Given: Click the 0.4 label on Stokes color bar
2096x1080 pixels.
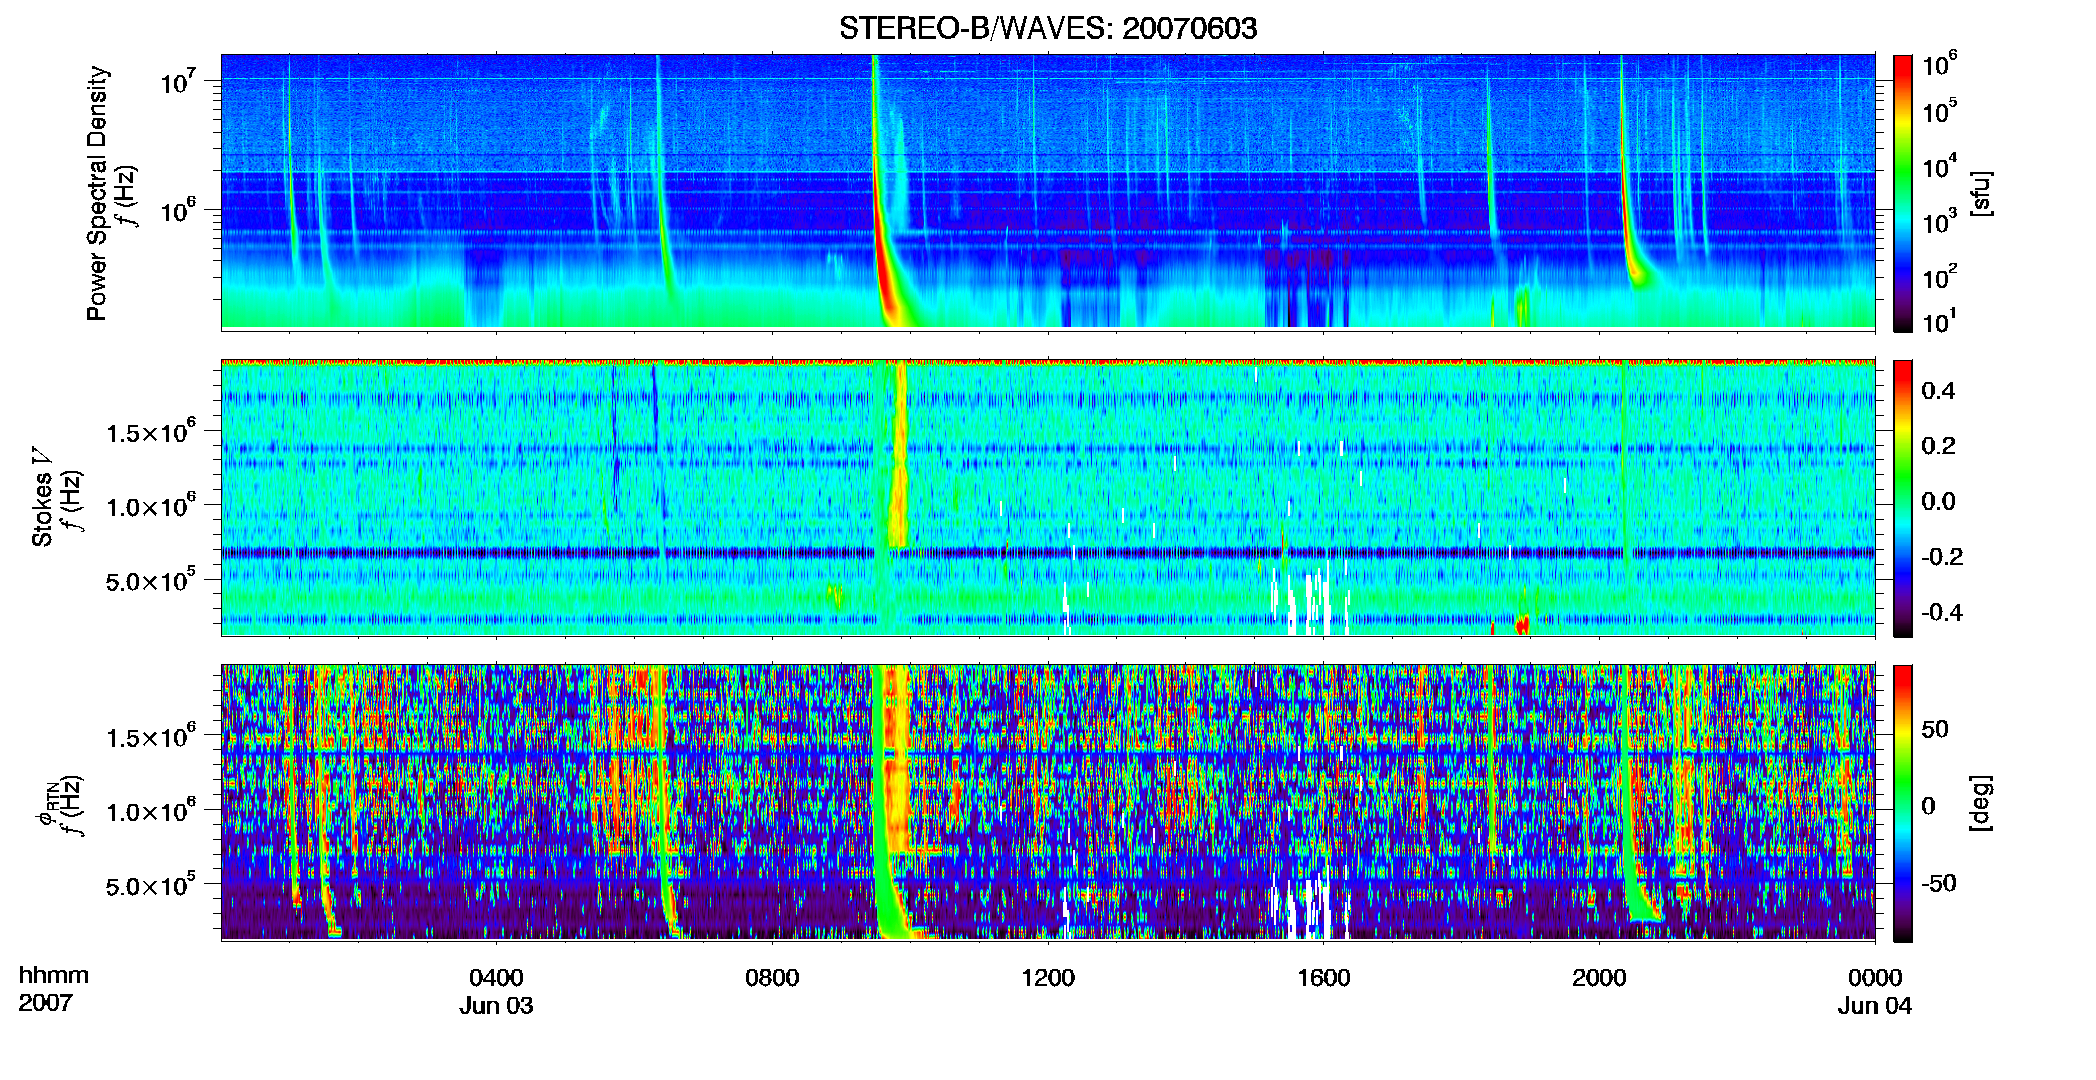Looking at the screenshot, I should [1938, 391].
